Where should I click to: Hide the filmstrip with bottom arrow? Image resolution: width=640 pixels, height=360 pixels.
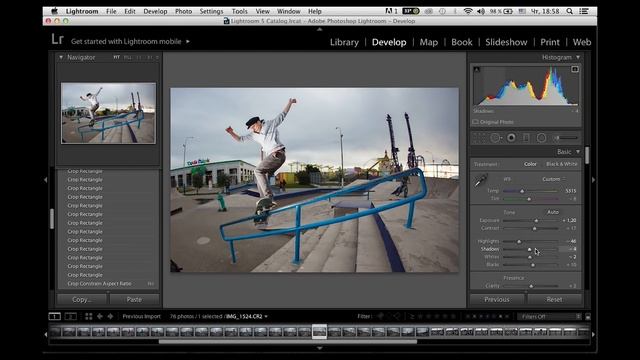pyautogui.click(x=320, y=348)
